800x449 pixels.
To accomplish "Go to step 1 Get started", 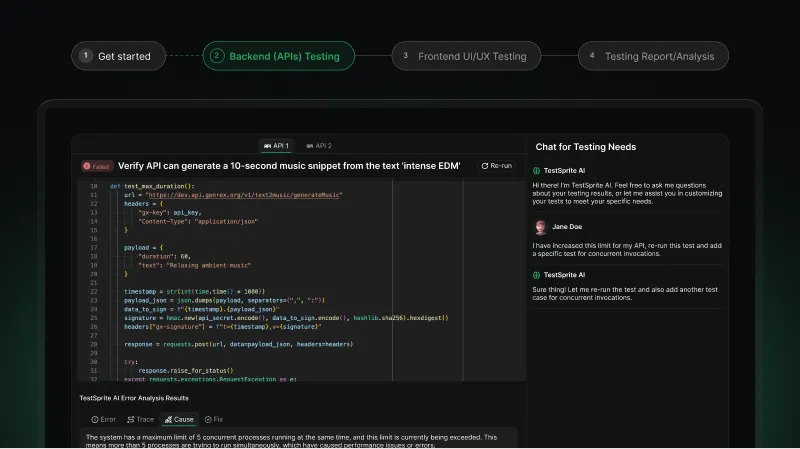I will pyautogui.click(x=118, y=56).
